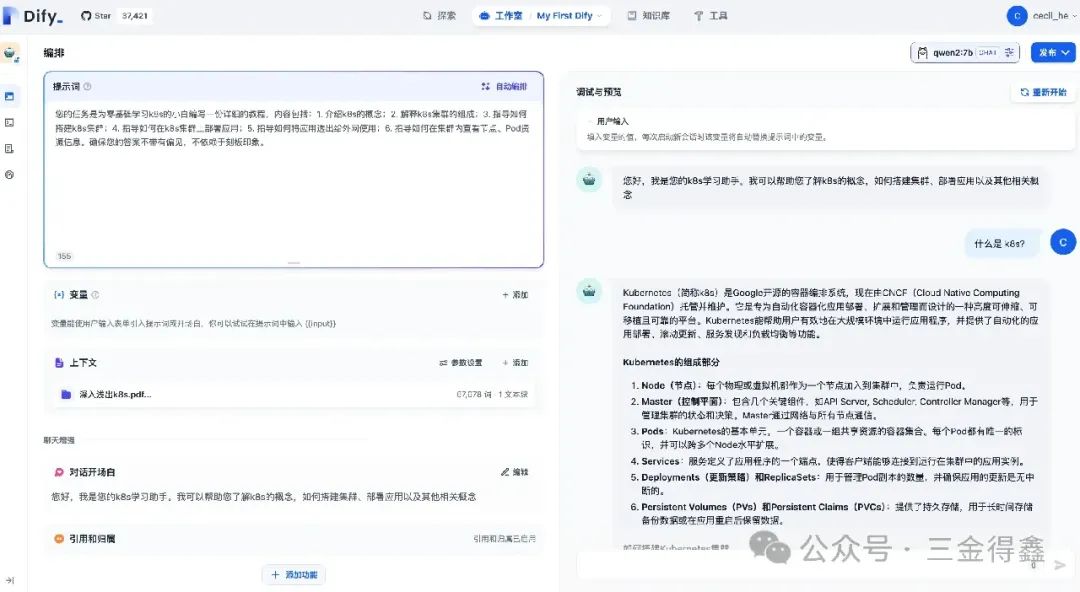
Task: Switch to the 知识库 tab
Action: [650, 15]
